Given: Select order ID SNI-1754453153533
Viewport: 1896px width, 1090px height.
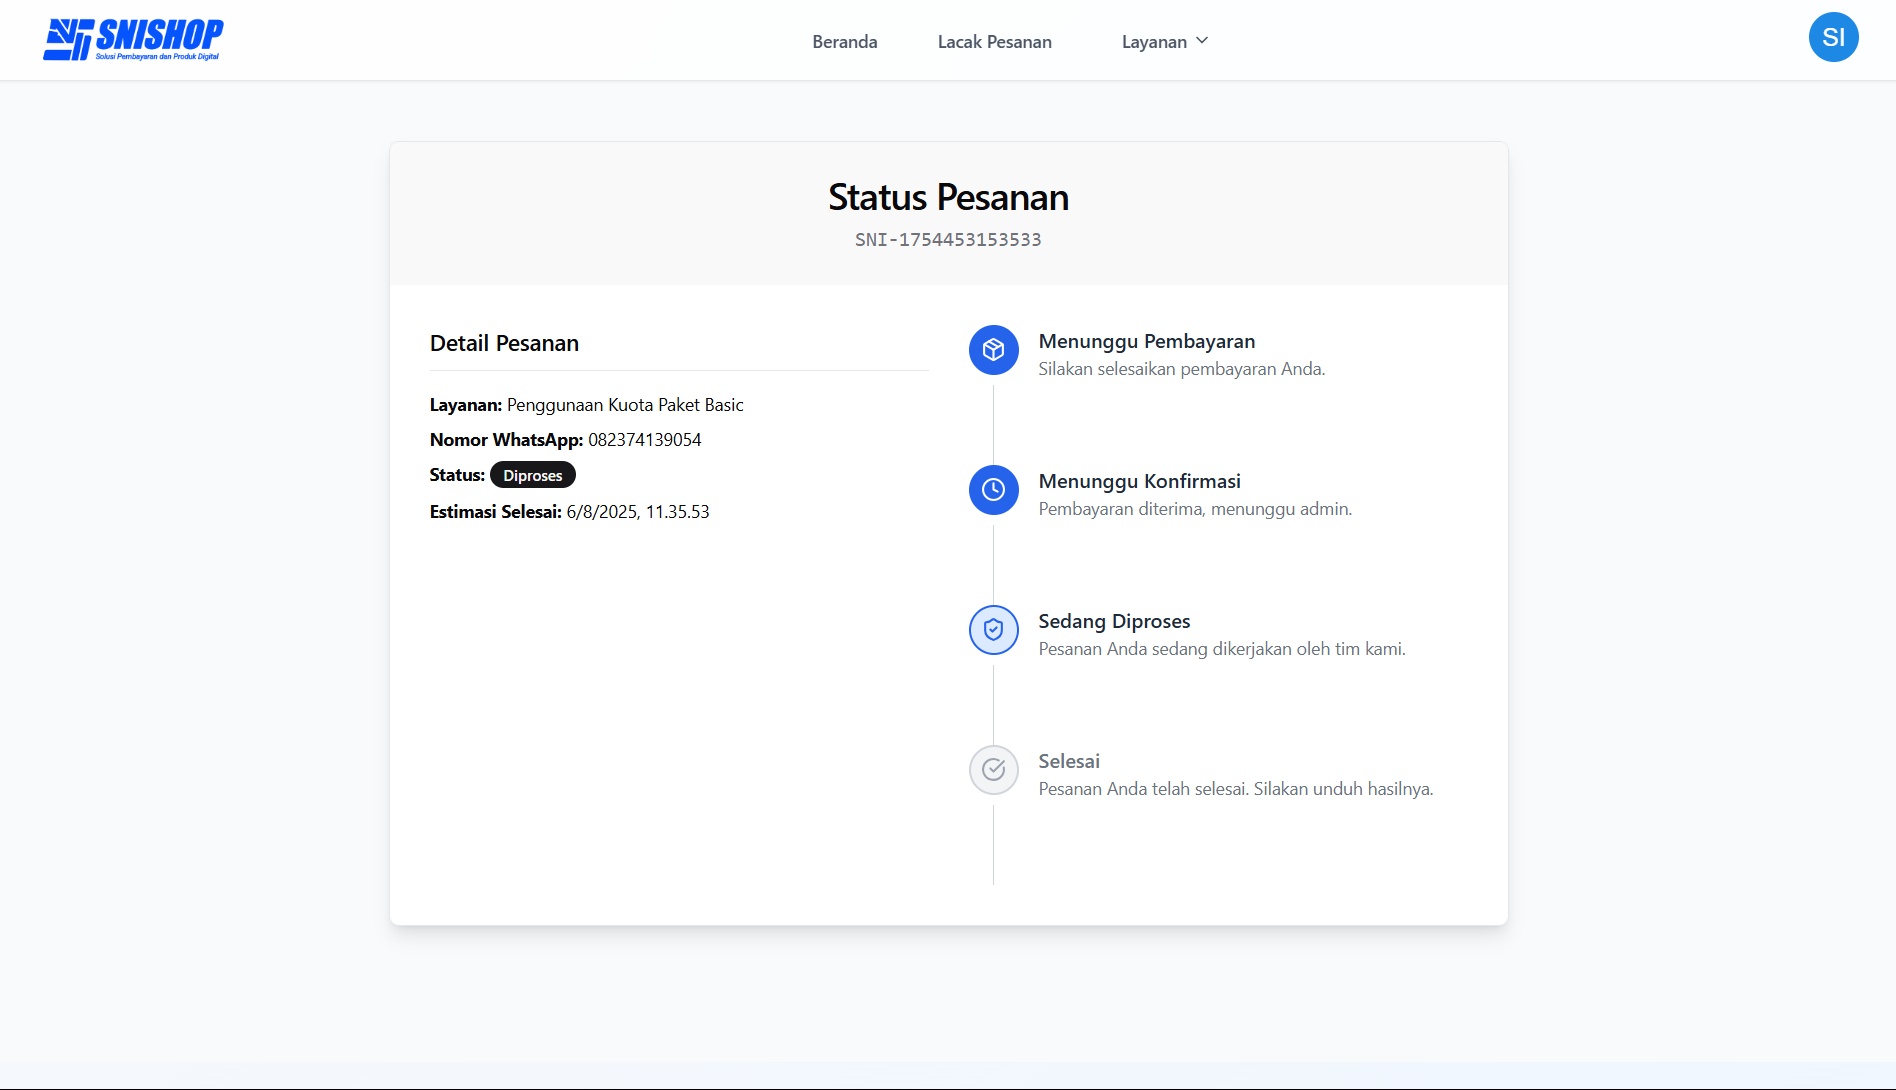Looking at the screenshot, I should (948, 240).
